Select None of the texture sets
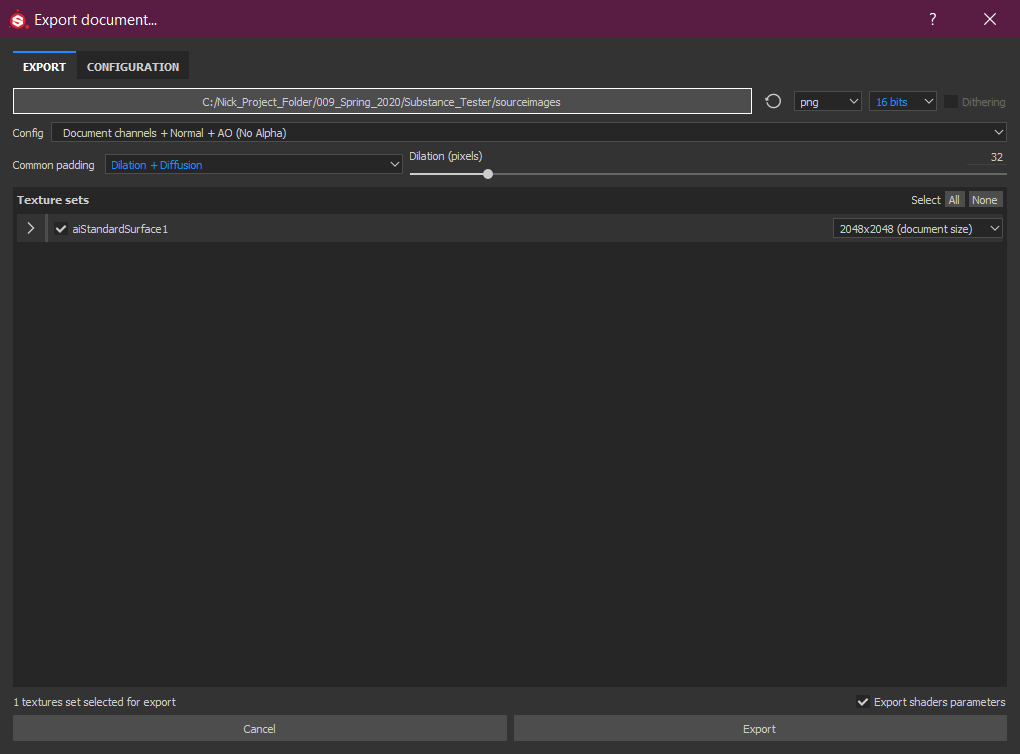This screenshot has width=1020, height=754. coord(984,200)
